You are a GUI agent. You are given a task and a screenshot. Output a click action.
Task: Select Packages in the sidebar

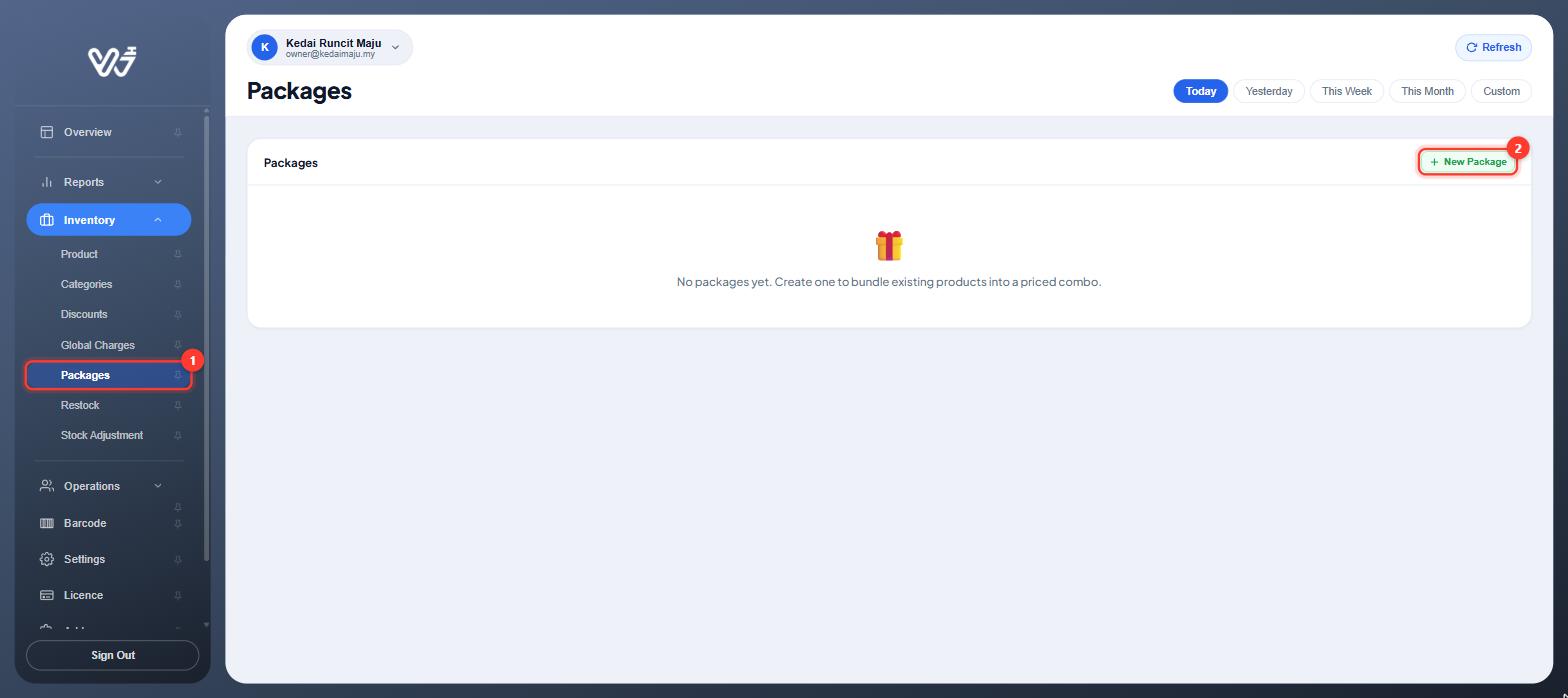[x=109, y=375]
